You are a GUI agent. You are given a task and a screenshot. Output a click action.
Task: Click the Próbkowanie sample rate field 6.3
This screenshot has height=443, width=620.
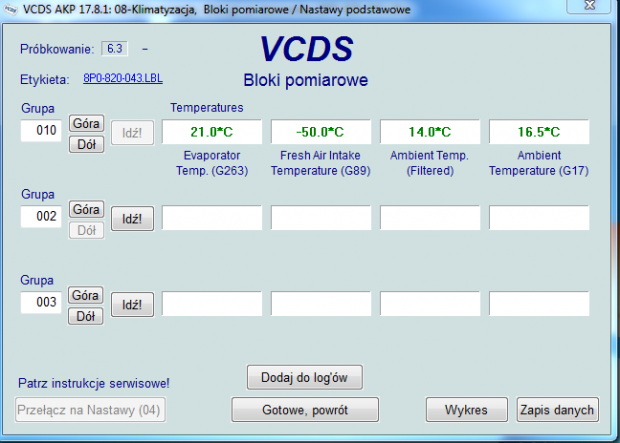[x=115, y=49]
